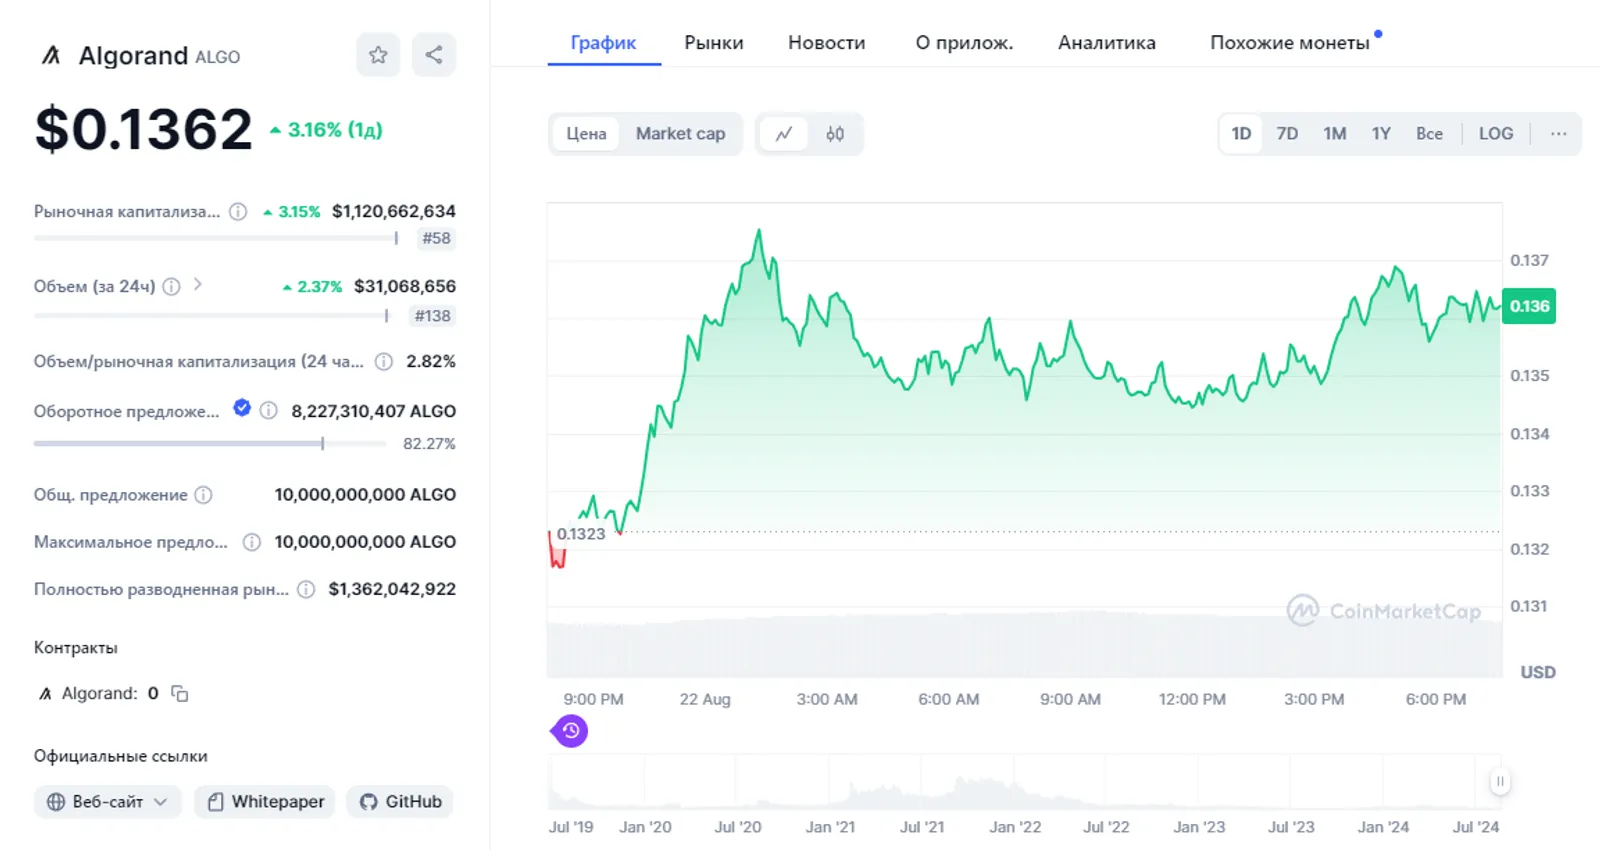Toggle chart to Цена

[x=586, y=134]
